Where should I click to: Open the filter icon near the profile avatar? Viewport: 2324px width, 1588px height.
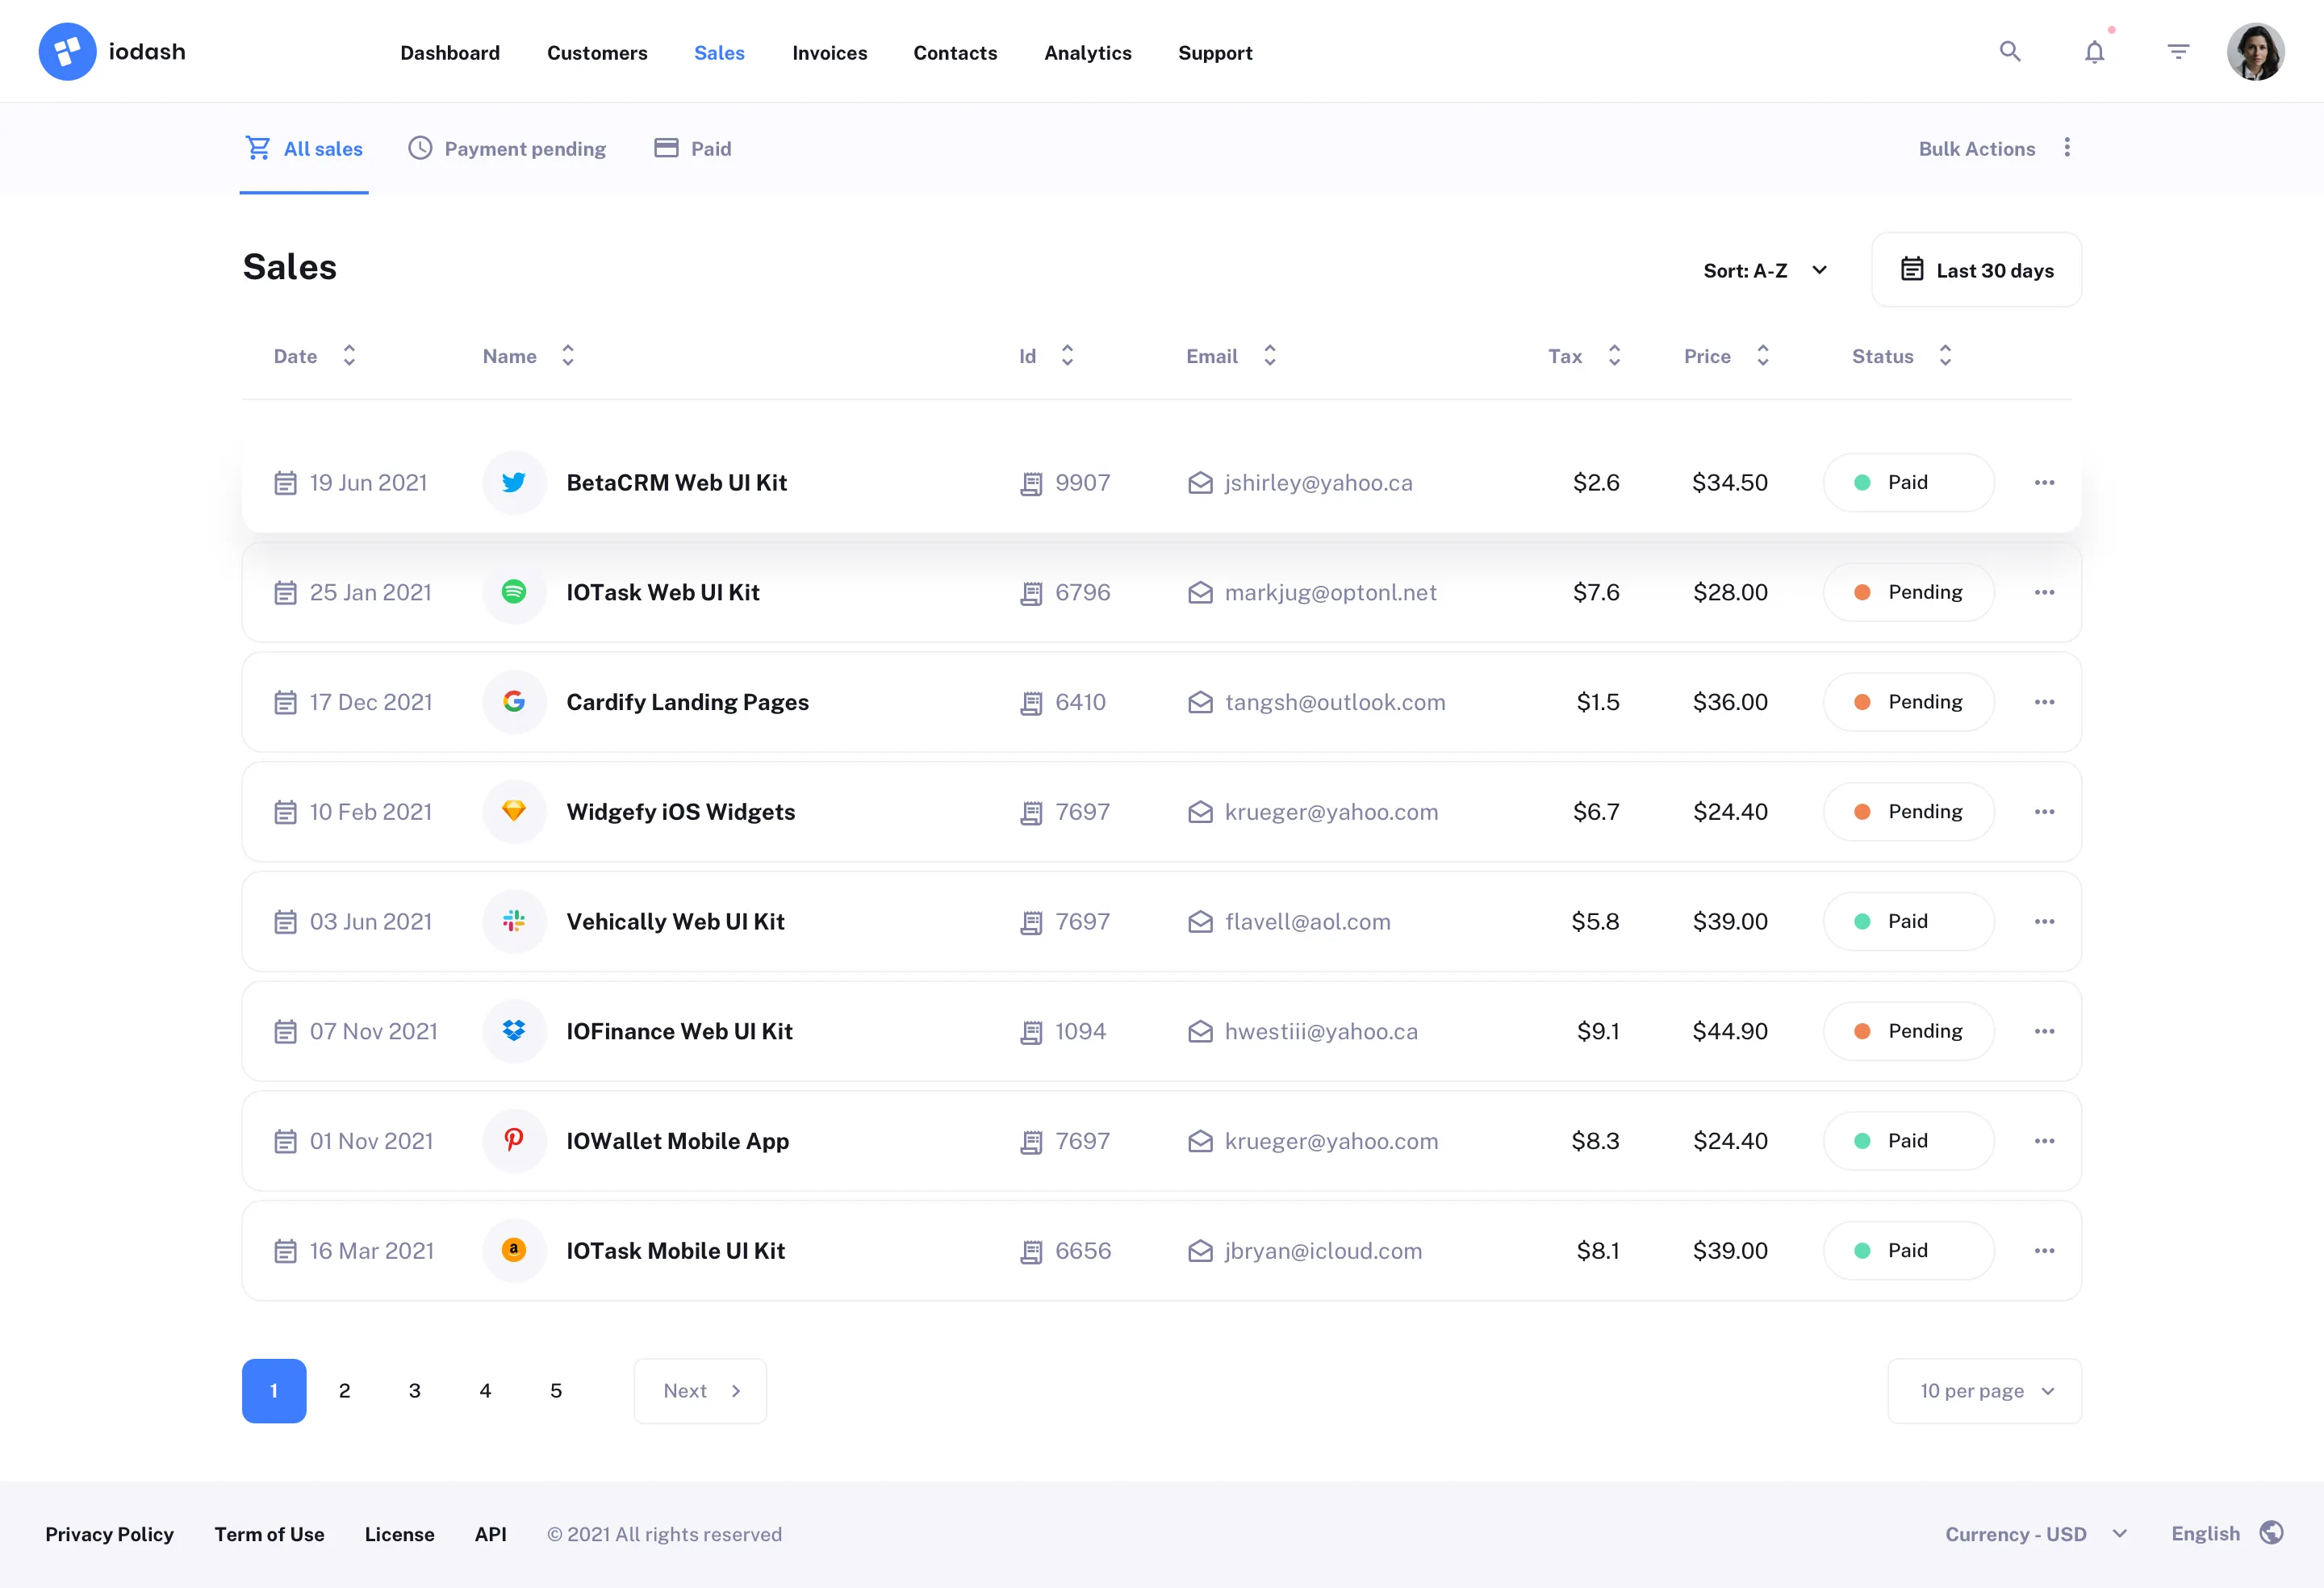click(x=2178, y=51)
